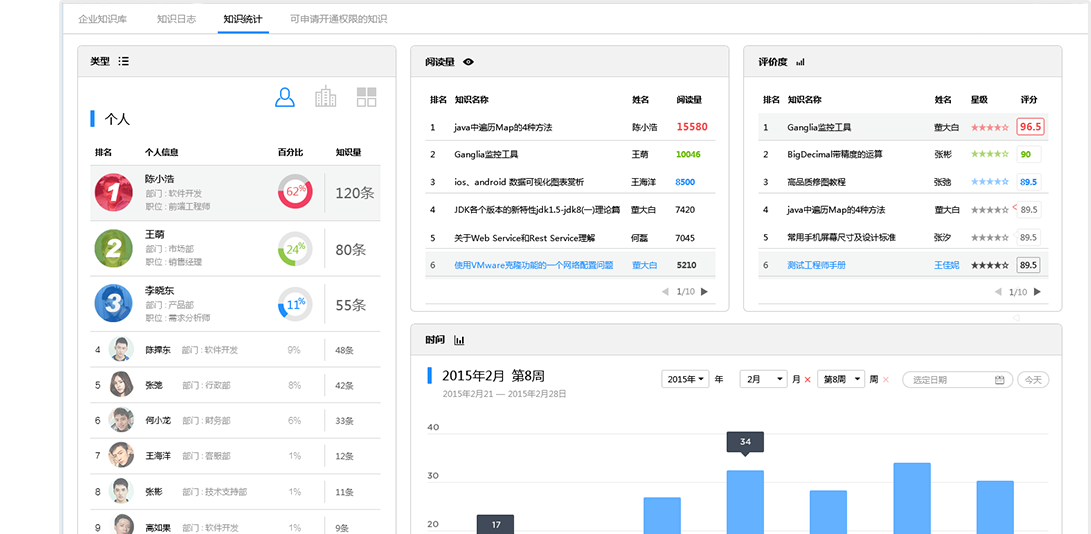Image resolution: width=1091 pixels, height=534 pixels.
Task: Click row 关于Web Service和Rest Service理解
Action: 571,237
